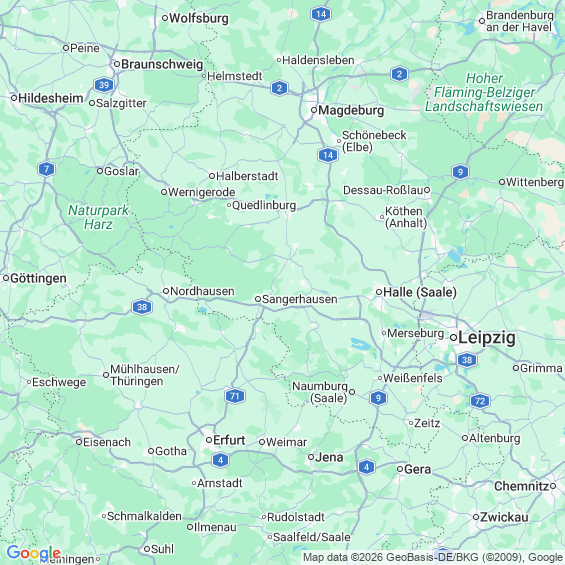This screenshot has width=565, height=565.
Task: Open the Google logo link
Action: click(34, 553)
